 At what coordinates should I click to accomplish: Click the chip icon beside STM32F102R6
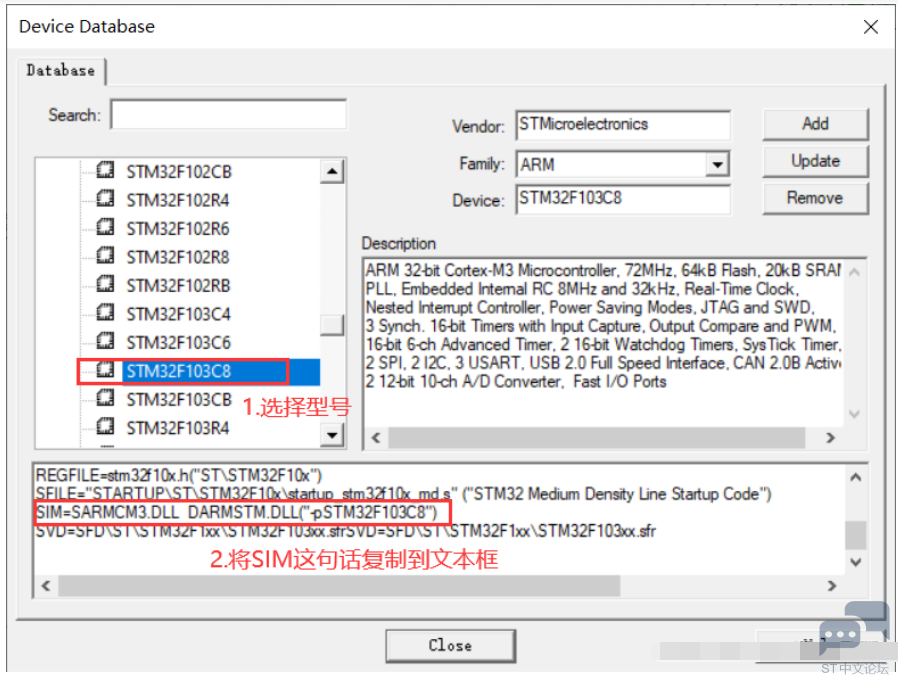[105, 227]
